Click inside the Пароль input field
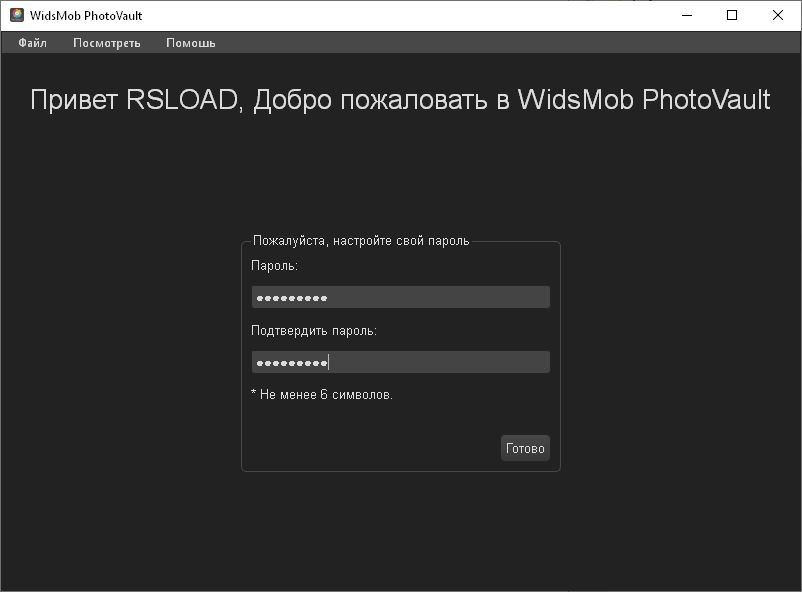Viewport: 802px width, 592px height. tap(400, 296)
